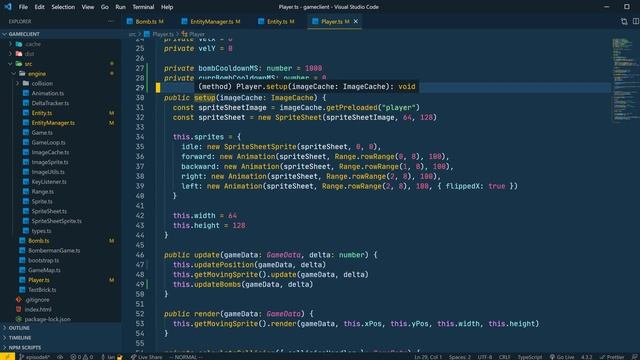
Task: Open the View menu
Action: pos(88,7)
